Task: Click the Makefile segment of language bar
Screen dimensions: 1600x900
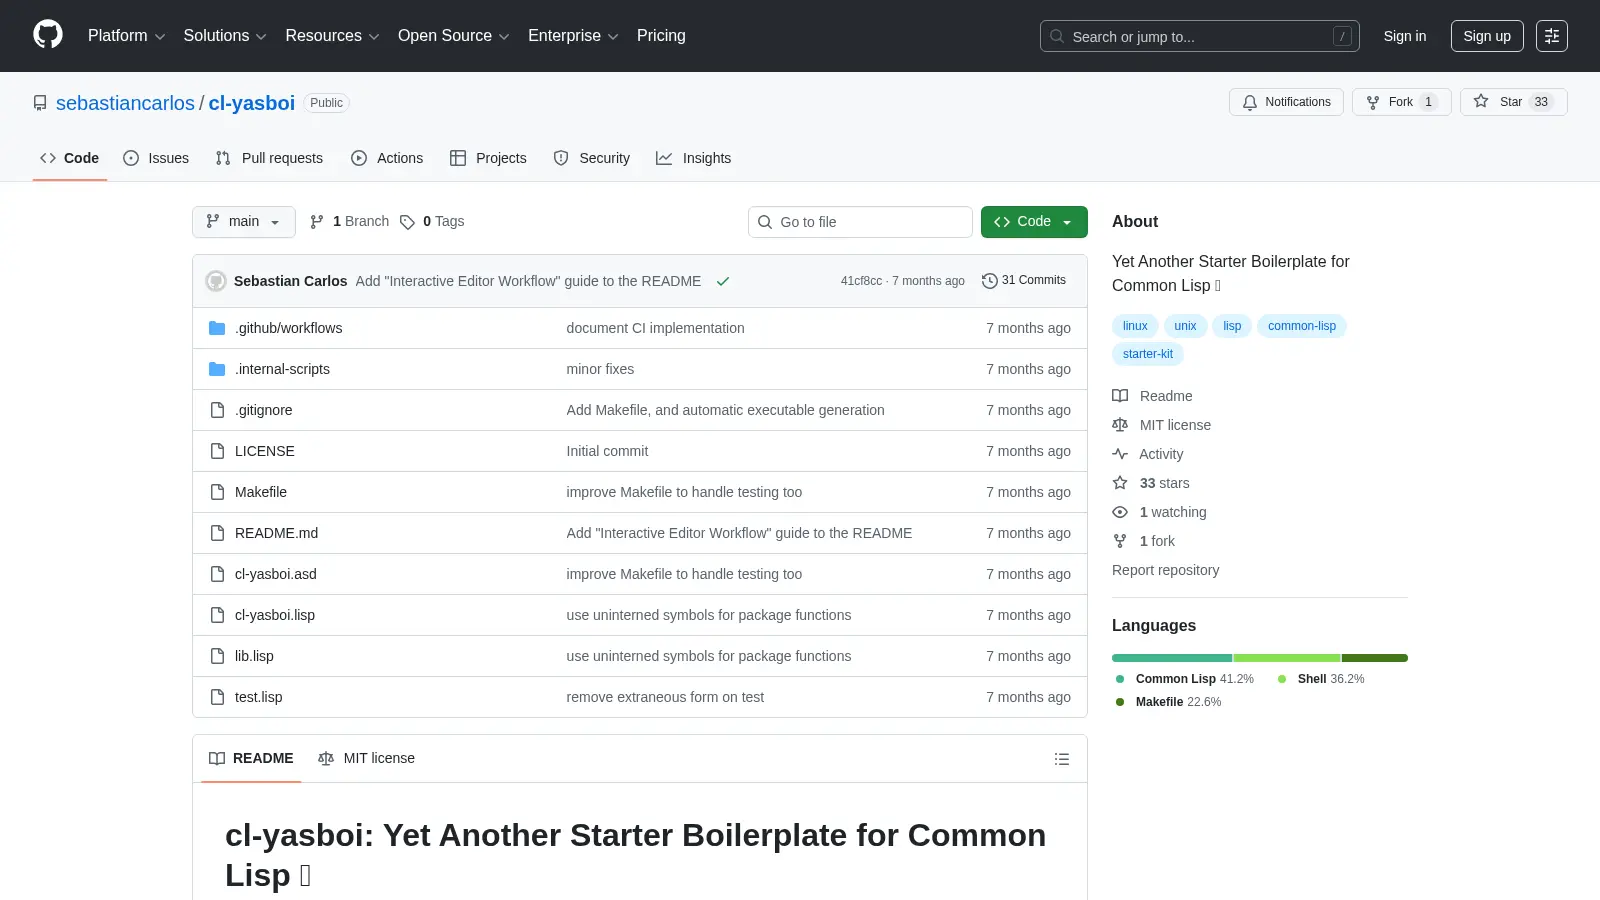Action: (1375, 658)
